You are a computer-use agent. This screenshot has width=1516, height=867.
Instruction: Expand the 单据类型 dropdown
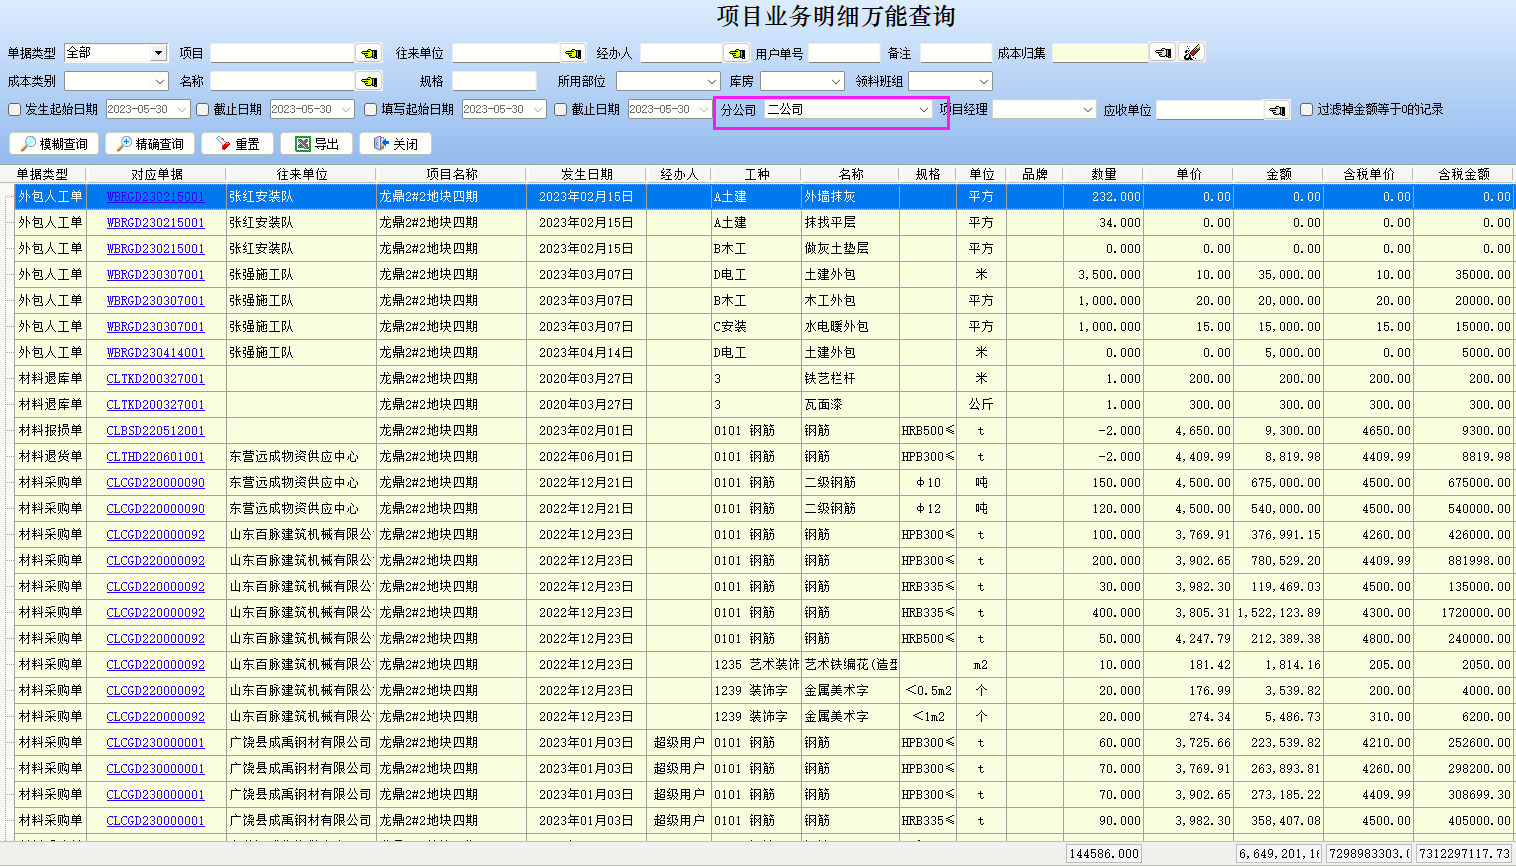point(158,53)
